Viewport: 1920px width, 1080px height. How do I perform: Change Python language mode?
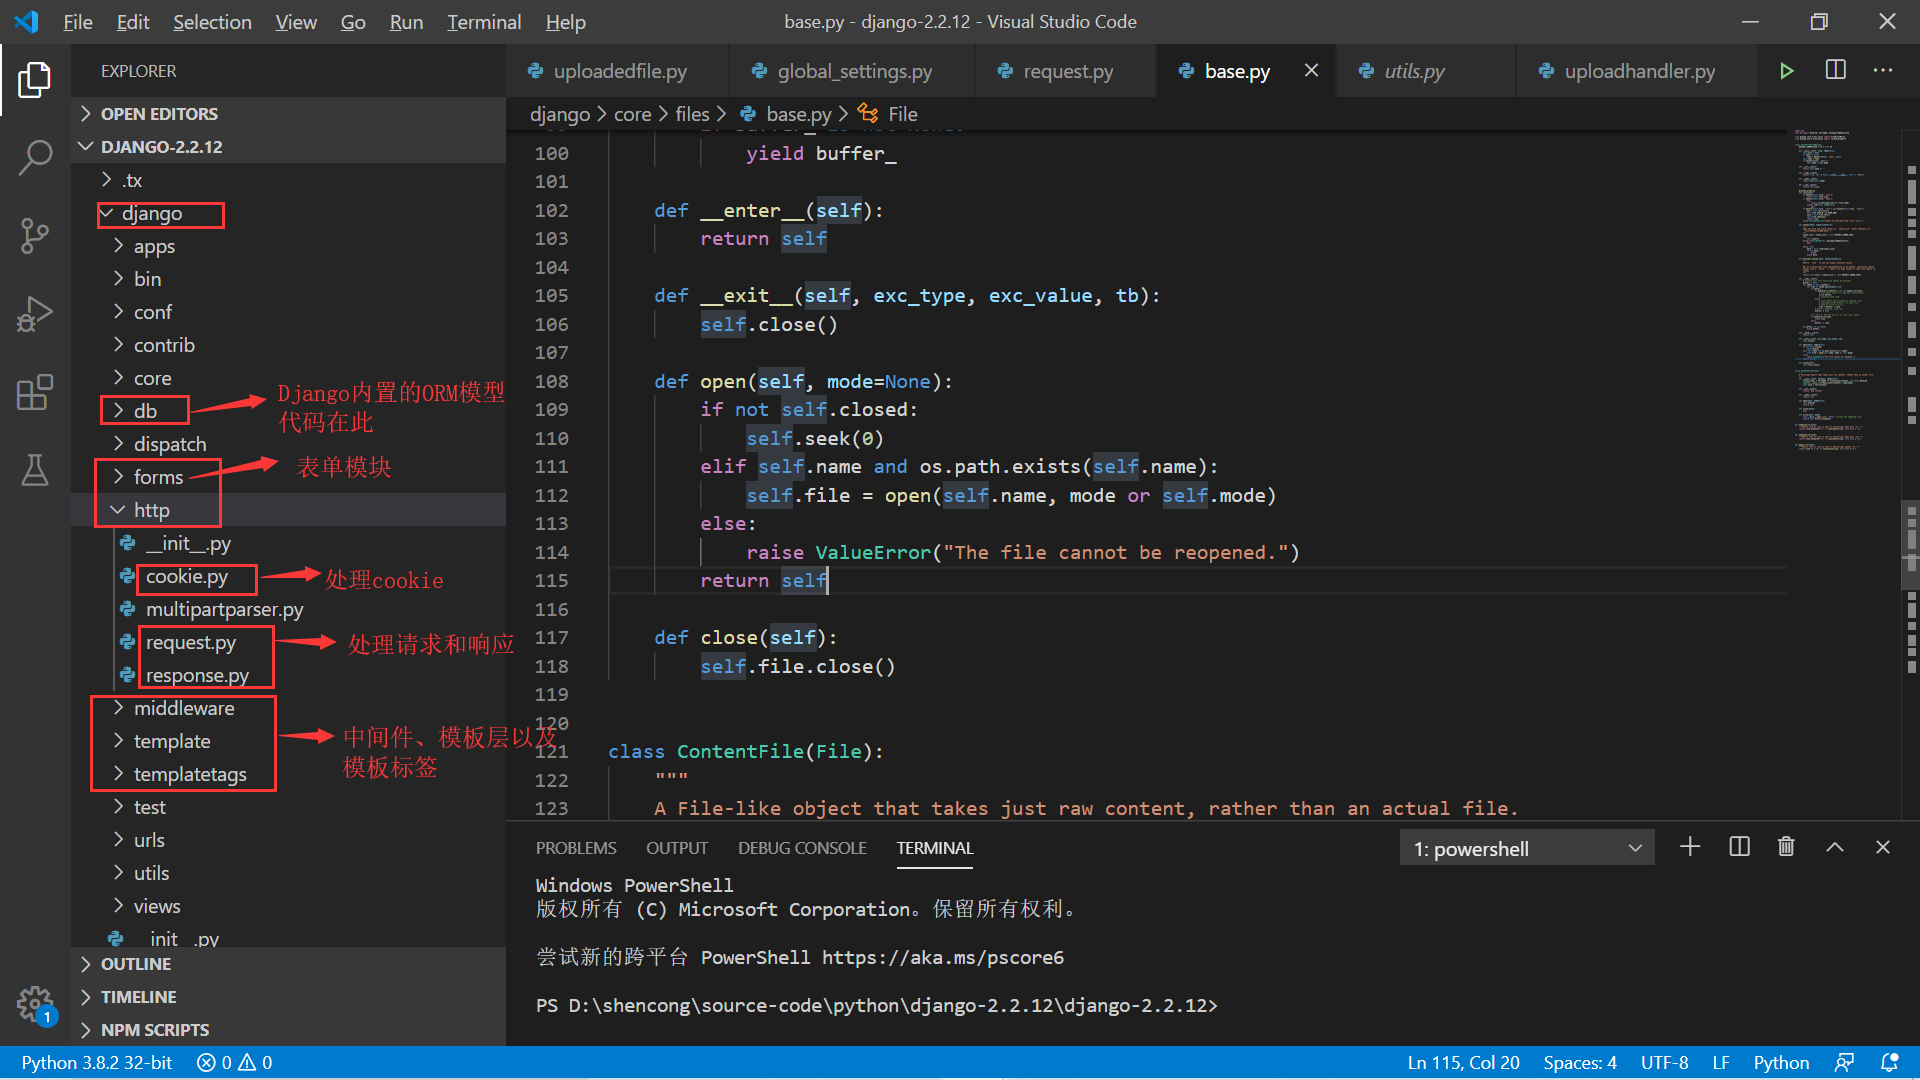click(1781, 1062)
